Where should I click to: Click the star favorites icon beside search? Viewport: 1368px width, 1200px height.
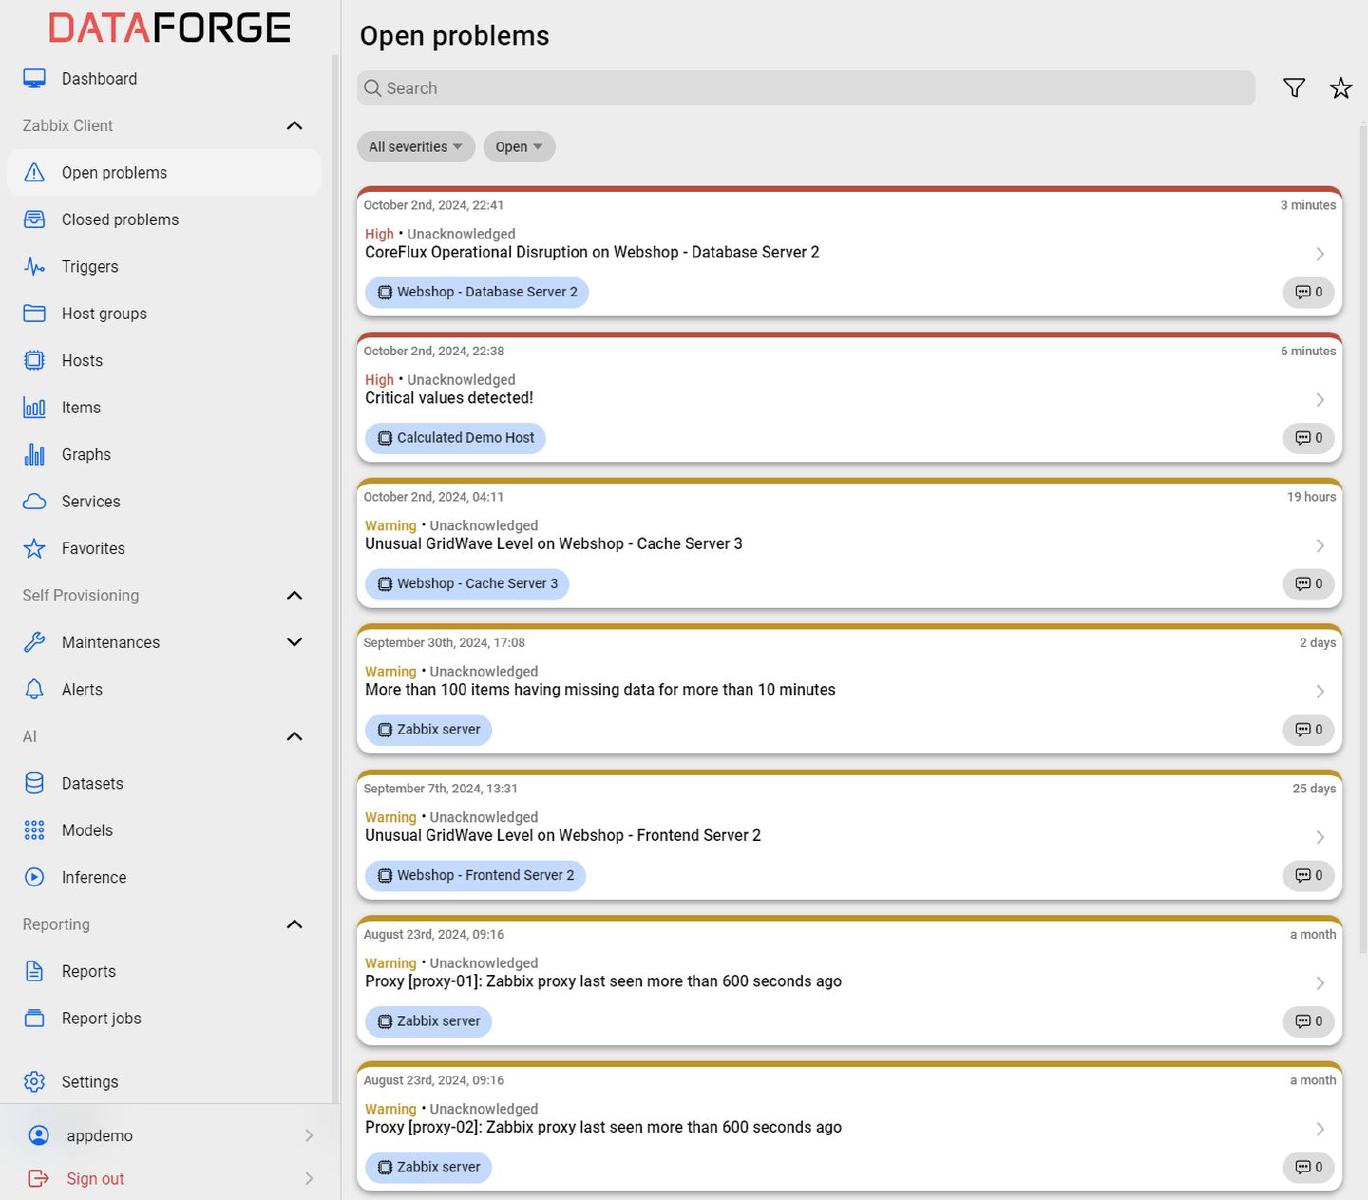point(1340,88)
